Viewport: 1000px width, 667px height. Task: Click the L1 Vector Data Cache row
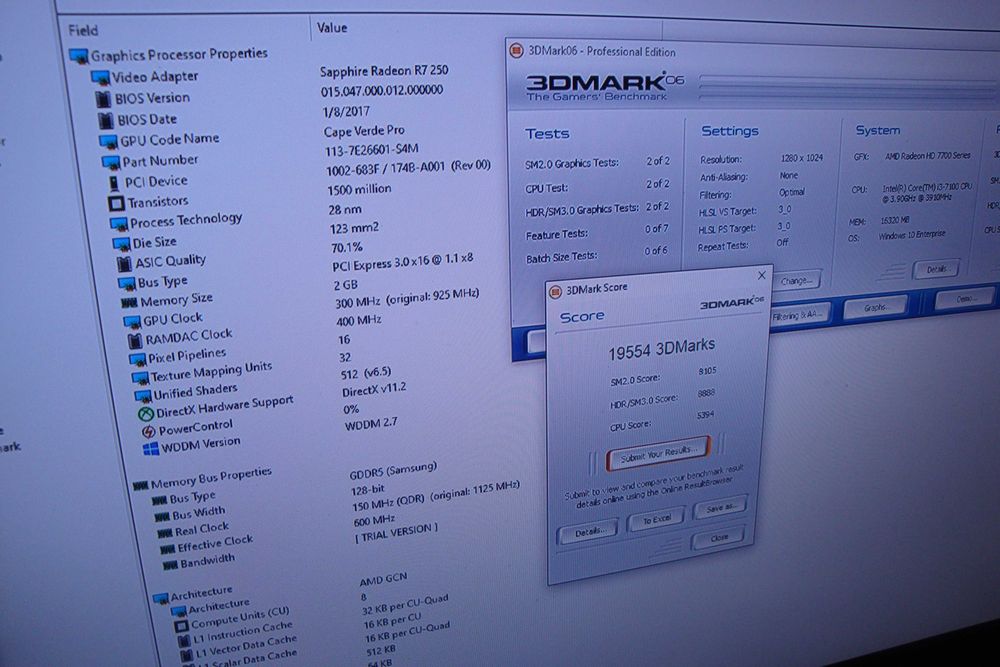tap(246, 646)
